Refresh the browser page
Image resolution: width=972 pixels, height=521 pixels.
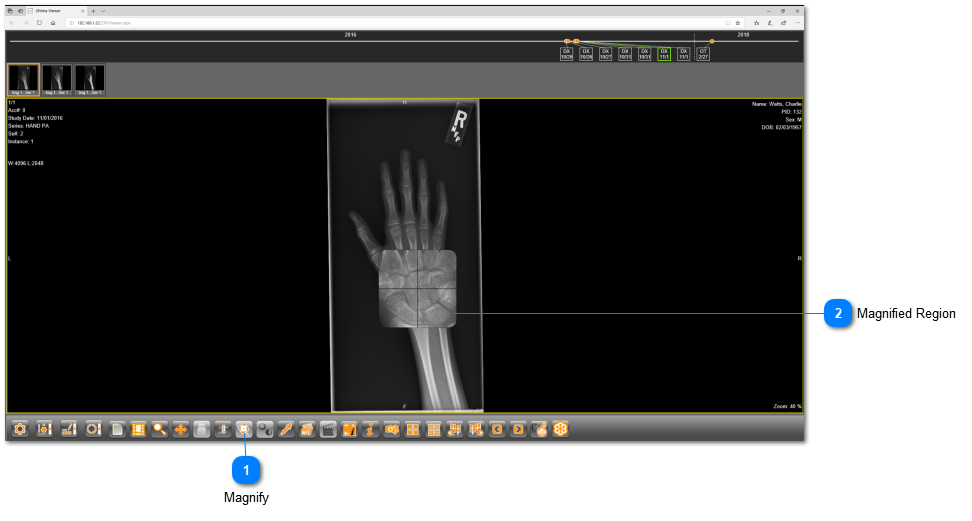[39, 23]
